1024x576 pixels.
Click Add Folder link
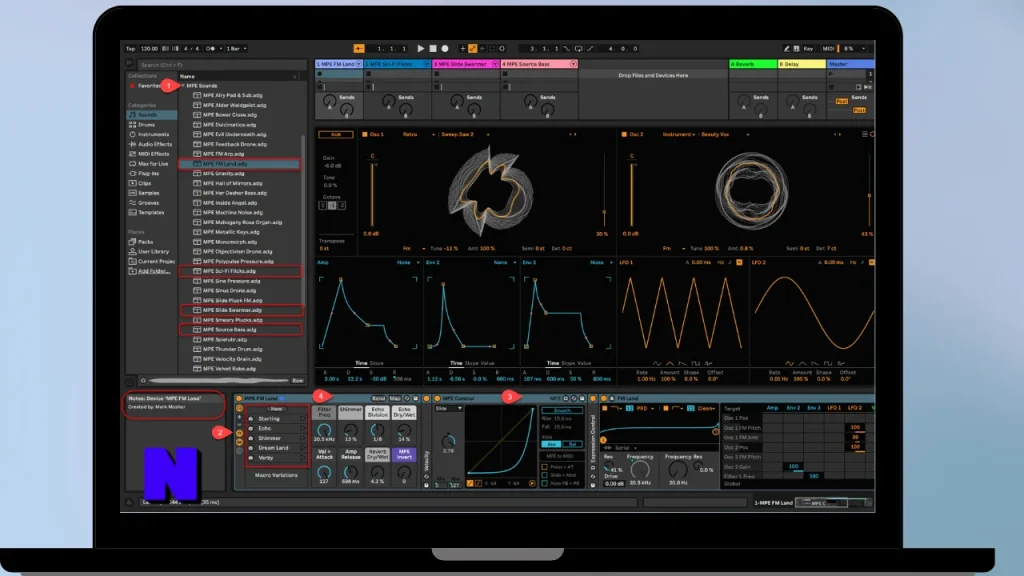(153, 271)
